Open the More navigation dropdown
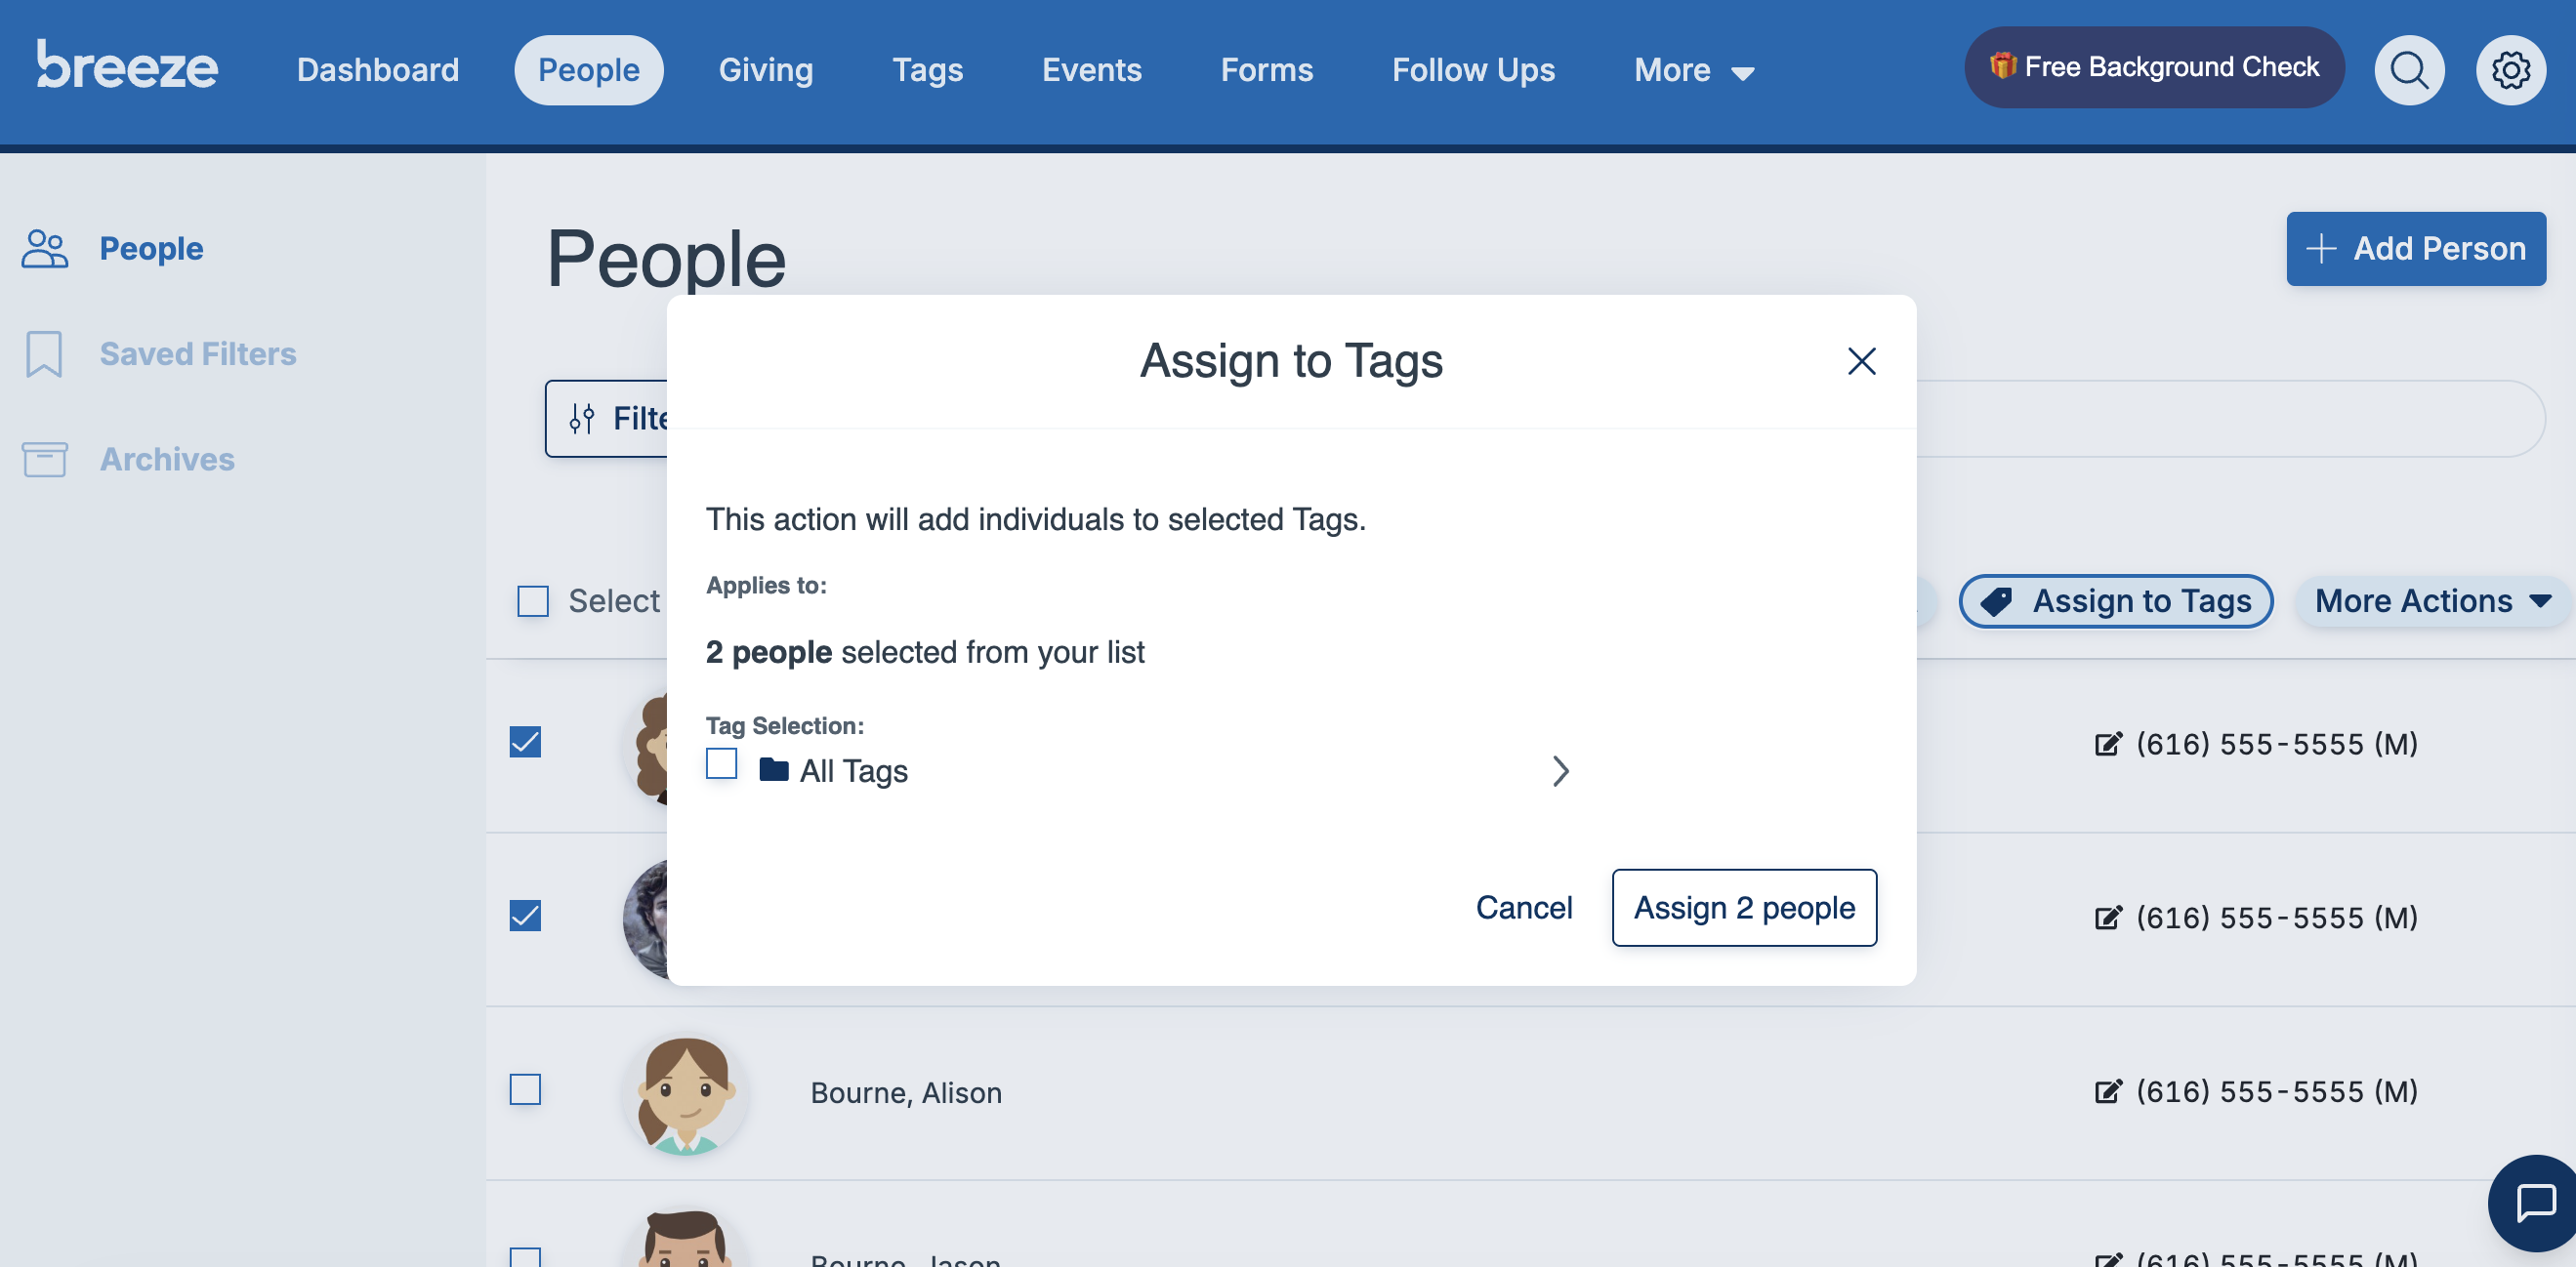The height and width of the screenshot is (1267, 2576). (1694, 70)
